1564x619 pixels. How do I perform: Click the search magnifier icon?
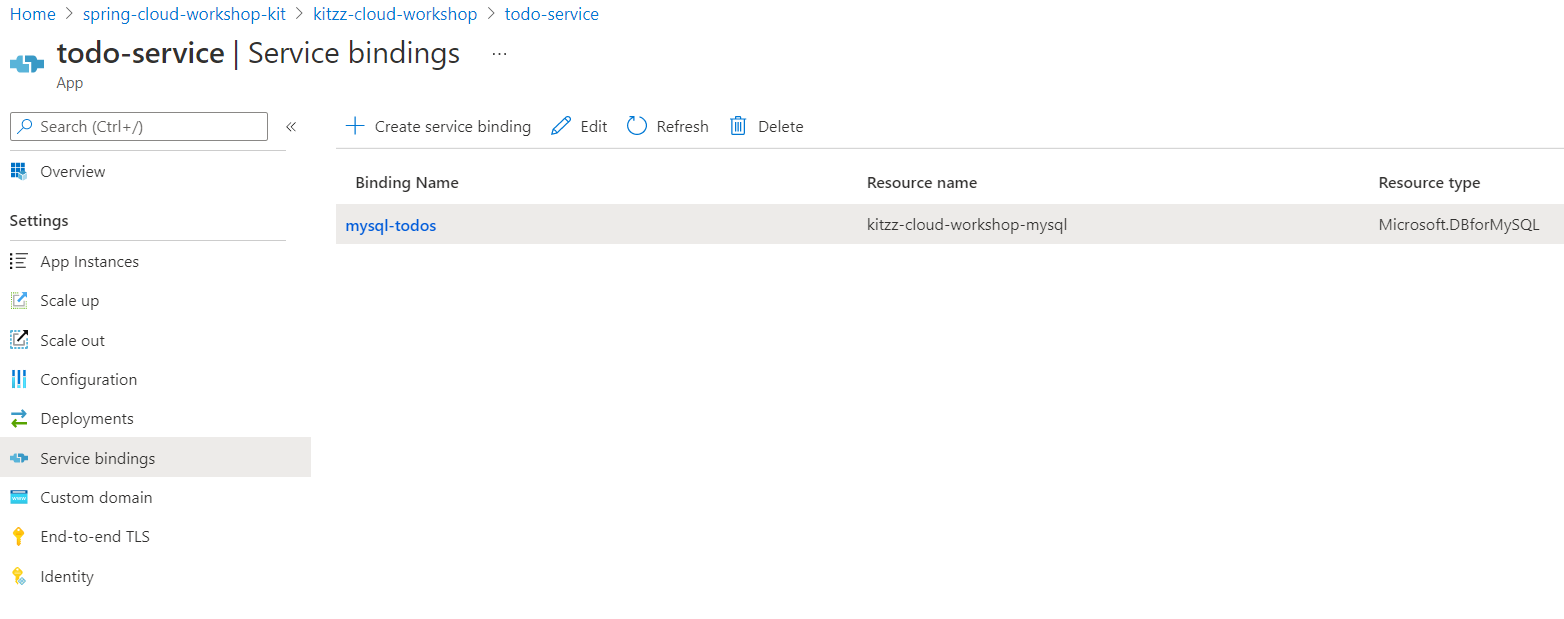pos(26,126)
